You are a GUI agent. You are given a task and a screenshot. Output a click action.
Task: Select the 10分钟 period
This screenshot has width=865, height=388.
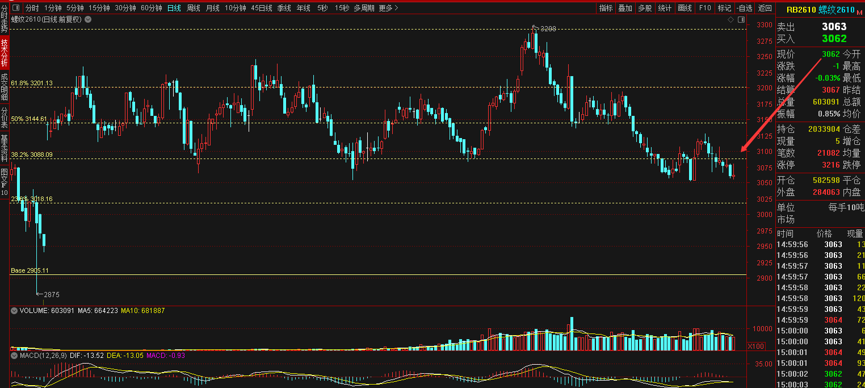[235, 8]
